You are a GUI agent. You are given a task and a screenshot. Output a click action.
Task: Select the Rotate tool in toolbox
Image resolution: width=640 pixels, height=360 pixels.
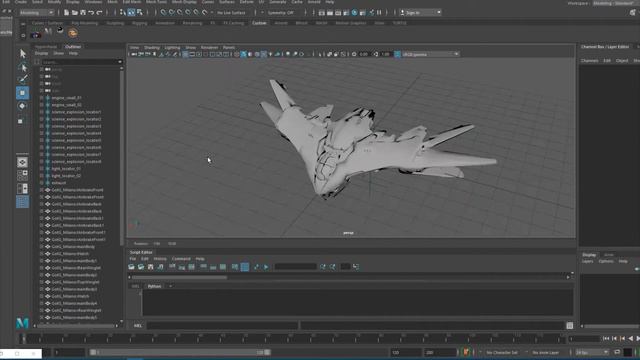point(22,106)
